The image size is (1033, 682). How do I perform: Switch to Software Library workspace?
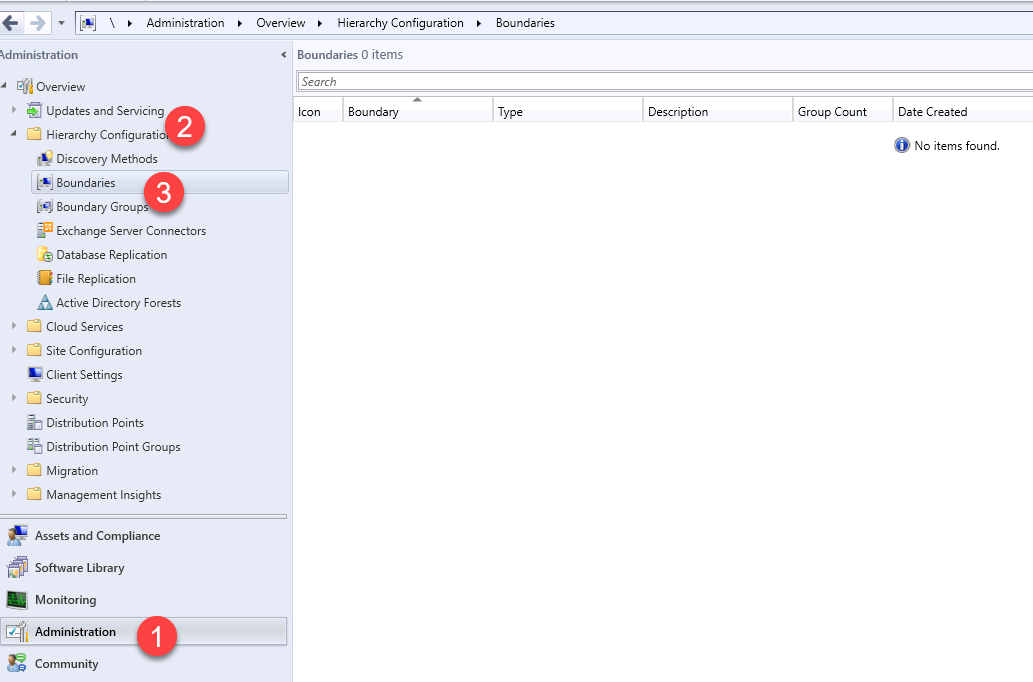tap(79, 568)
